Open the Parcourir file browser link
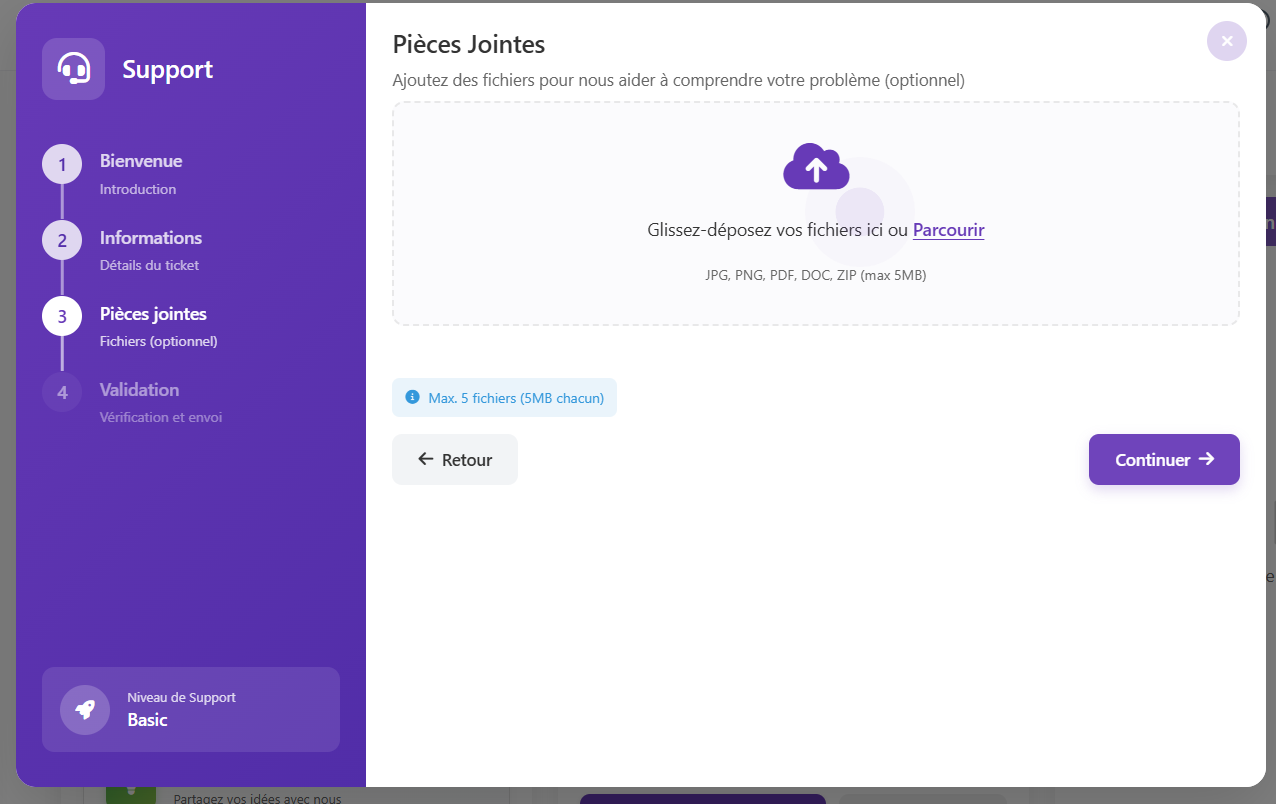Viewport: 1276px width, 804px height. click(948, 230)
